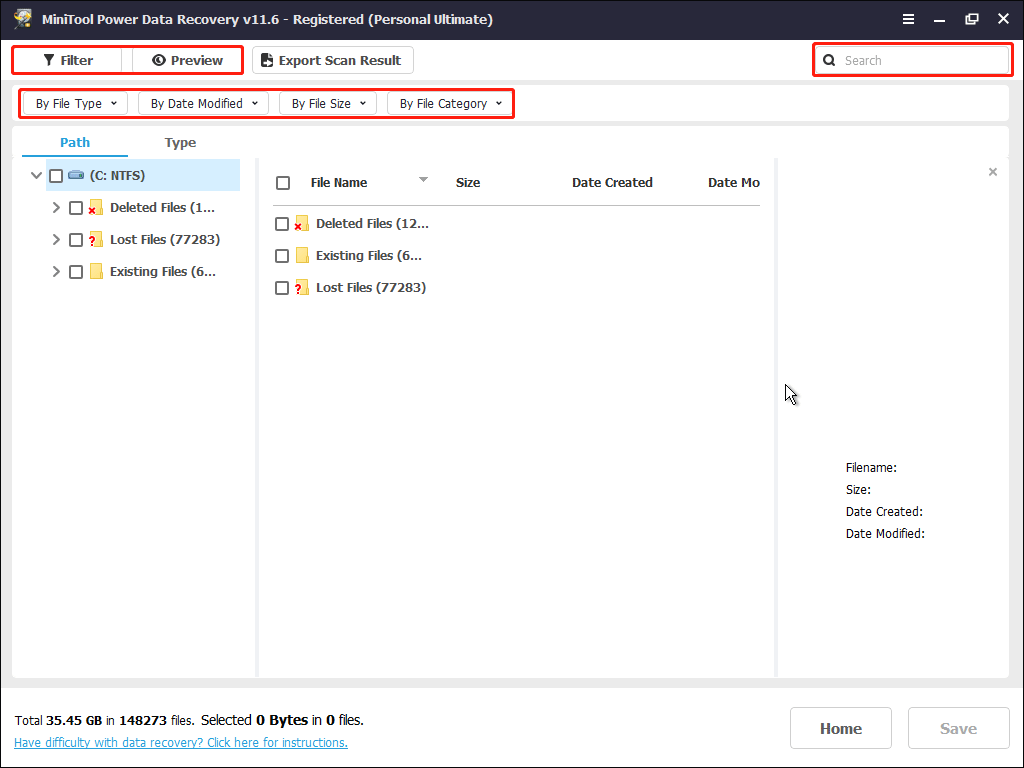Click the sort arrow next to File Name
Image resolution: width=1024 pixels, height=768 pixels.
[x=423, y=180]
